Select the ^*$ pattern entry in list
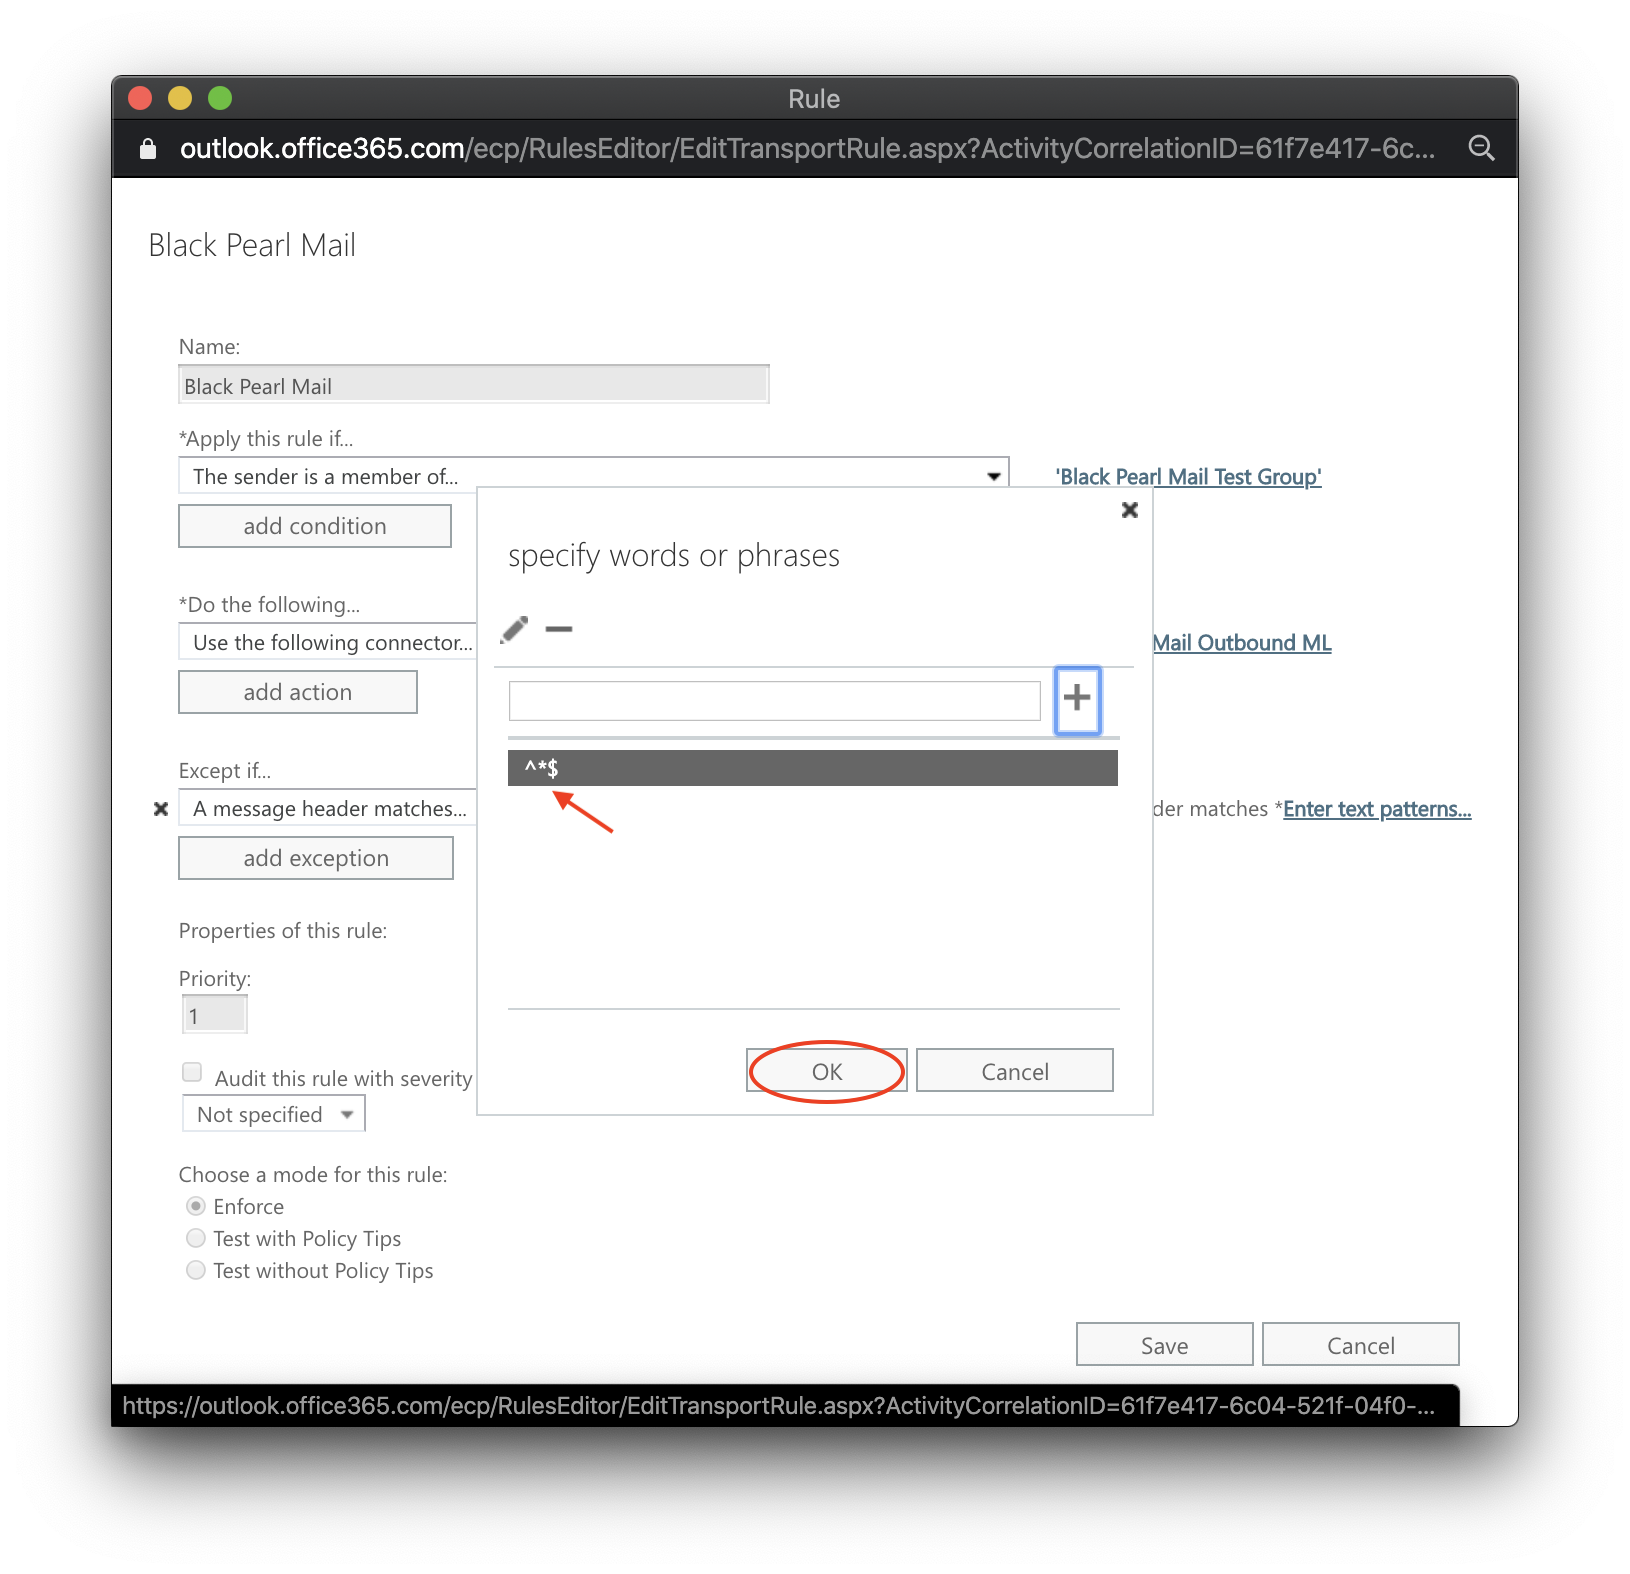The width and height of the screenshot is (1630, 1574). click(x=813, y=768)
